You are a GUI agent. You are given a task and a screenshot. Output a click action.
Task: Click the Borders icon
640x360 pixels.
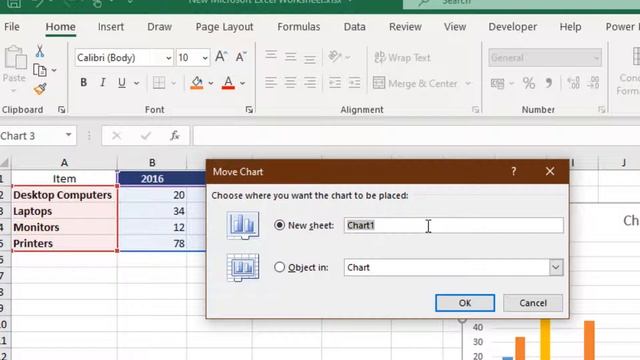pos(159,83)
